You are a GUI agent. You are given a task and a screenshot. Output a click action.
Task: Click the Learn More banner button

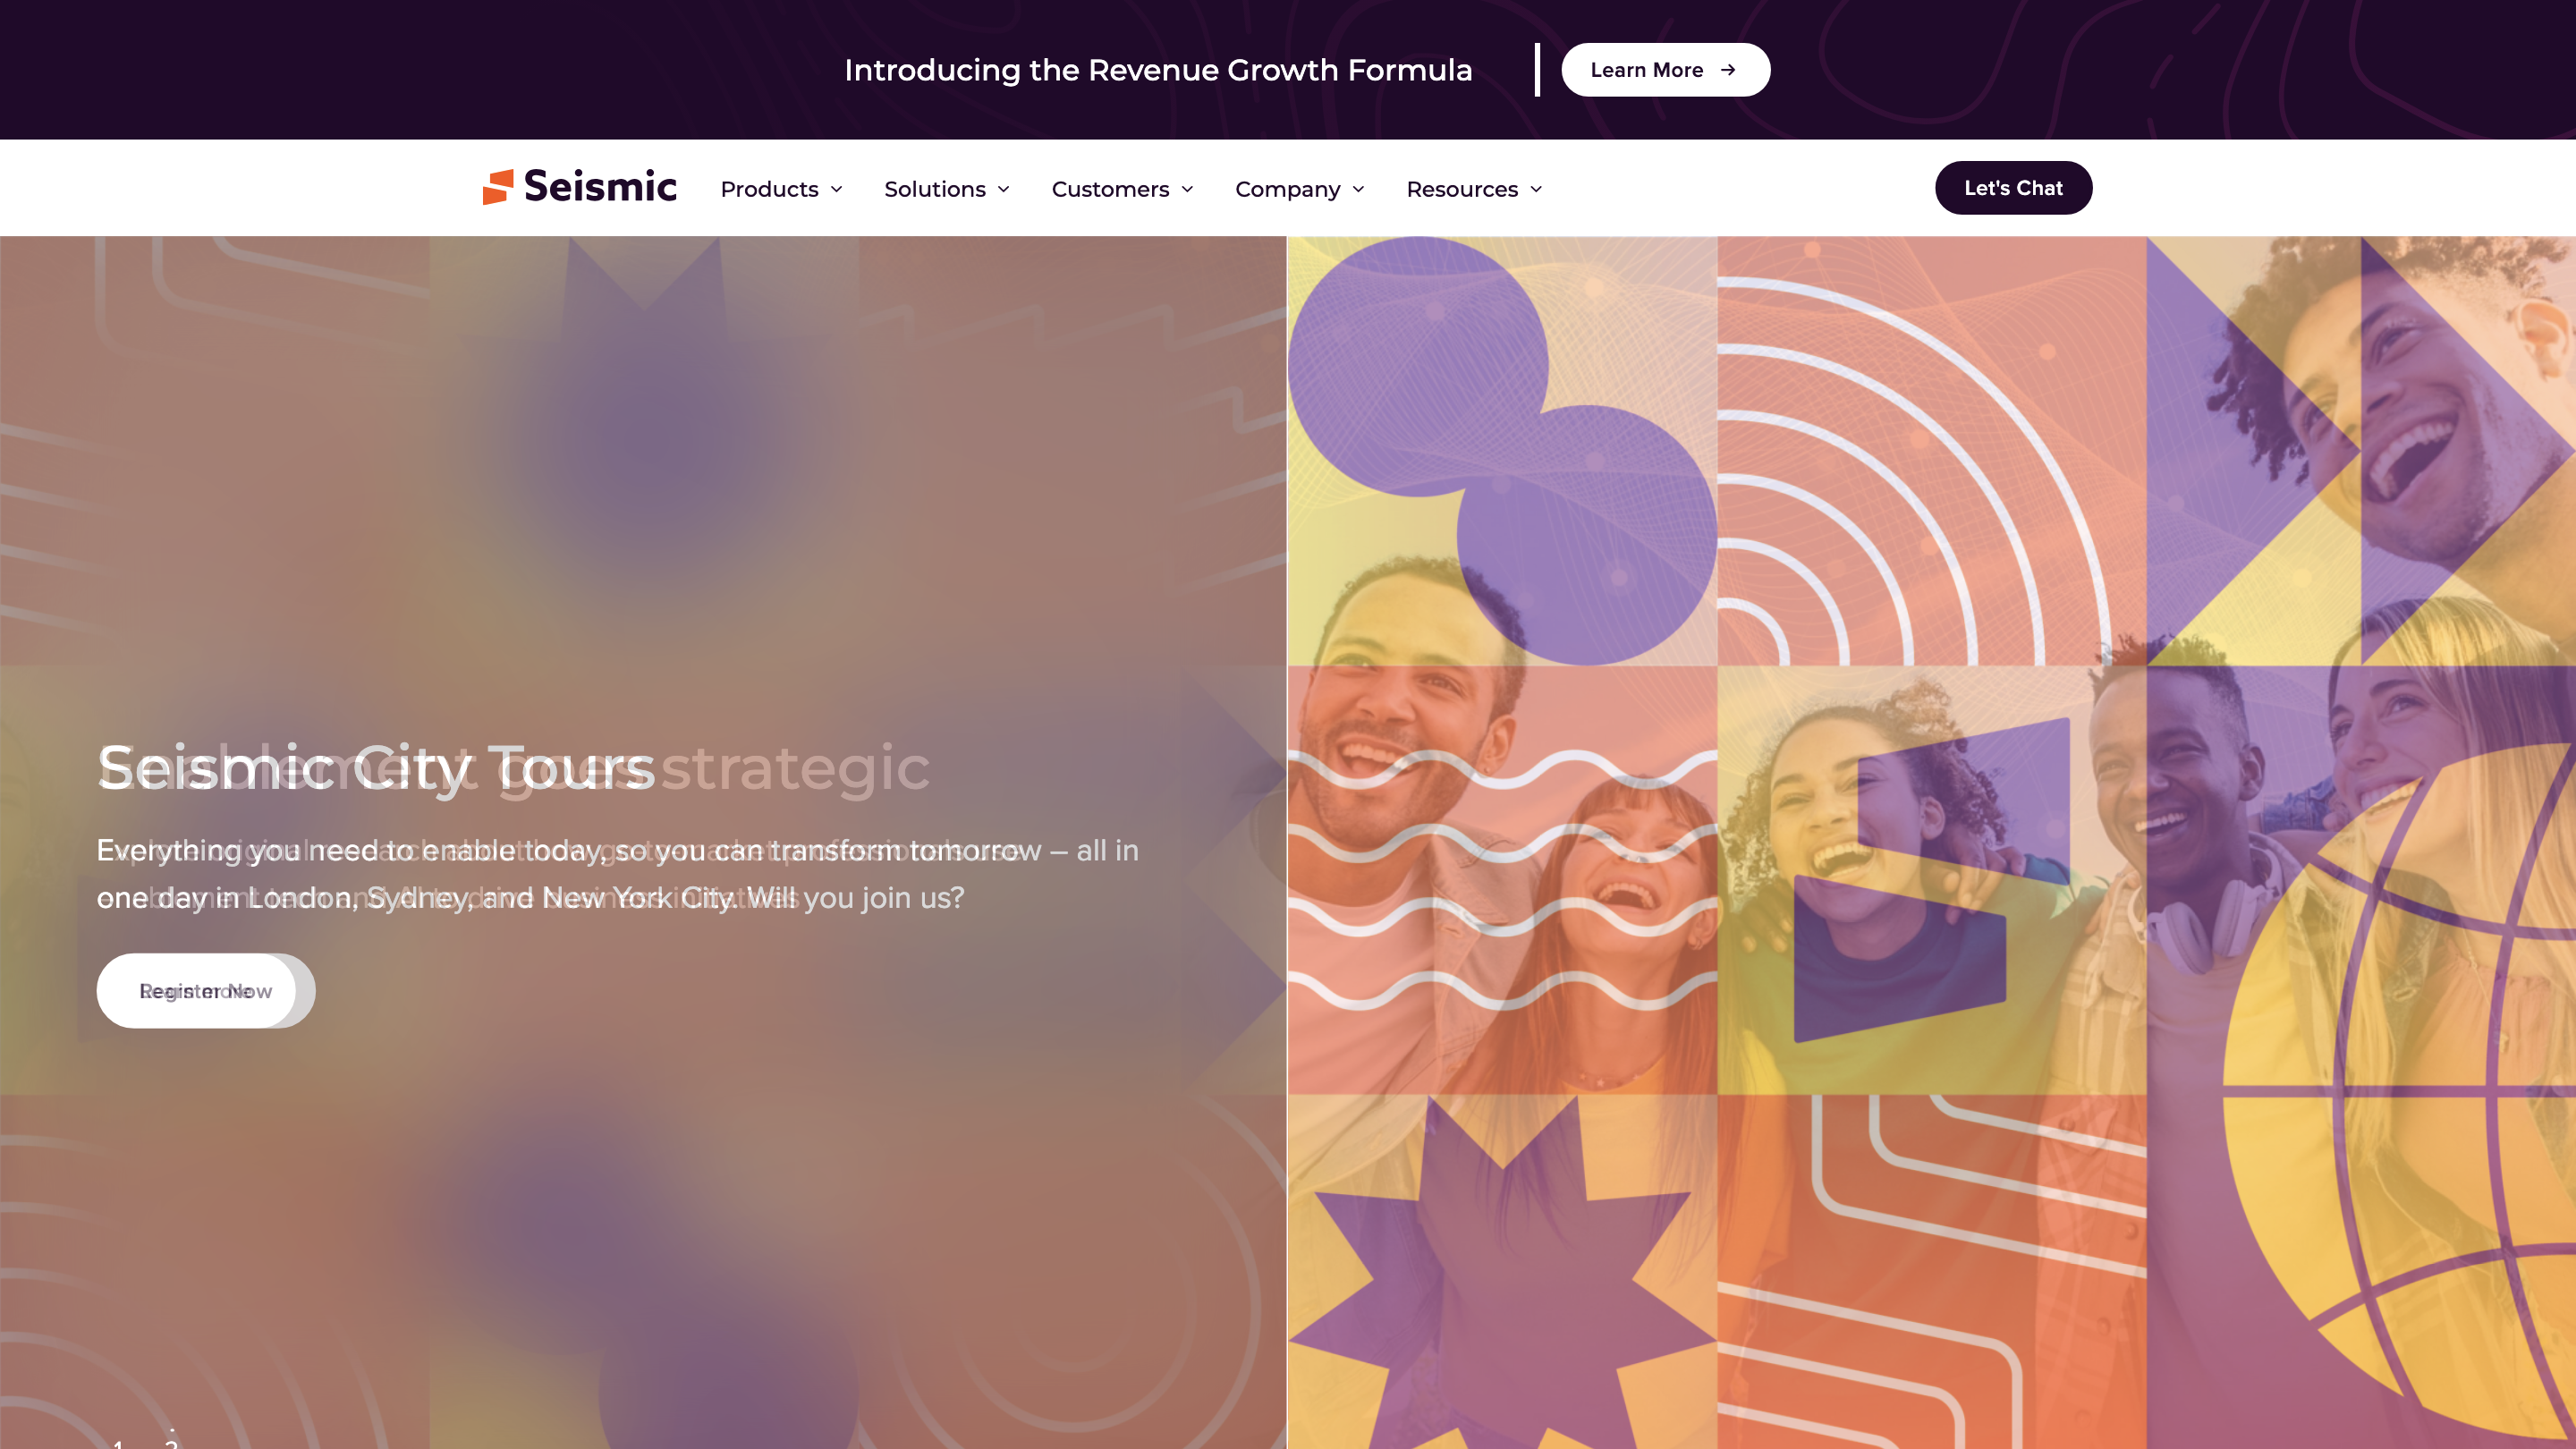click(1665, 70)
